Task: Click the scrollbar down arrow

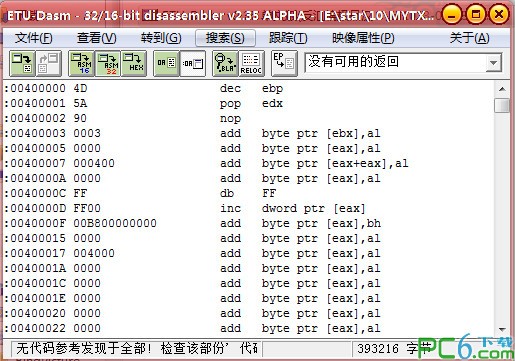Action: point(502,329)
